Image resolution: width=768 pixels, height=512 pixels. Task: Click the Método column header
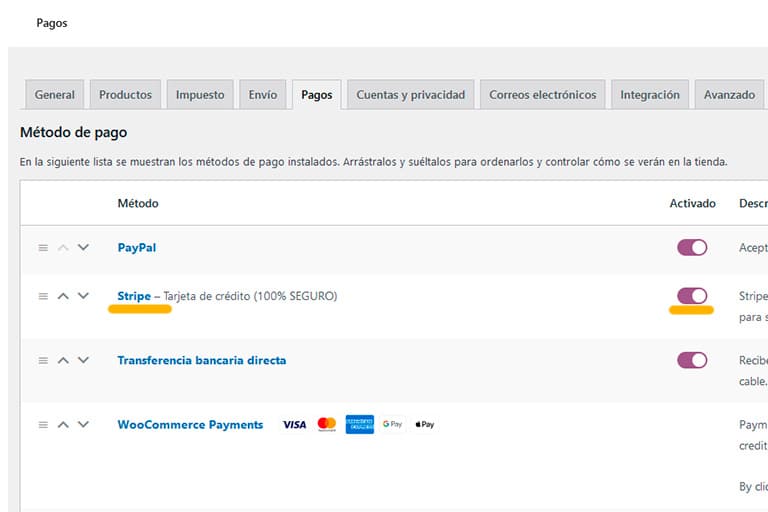coord(138,203)
